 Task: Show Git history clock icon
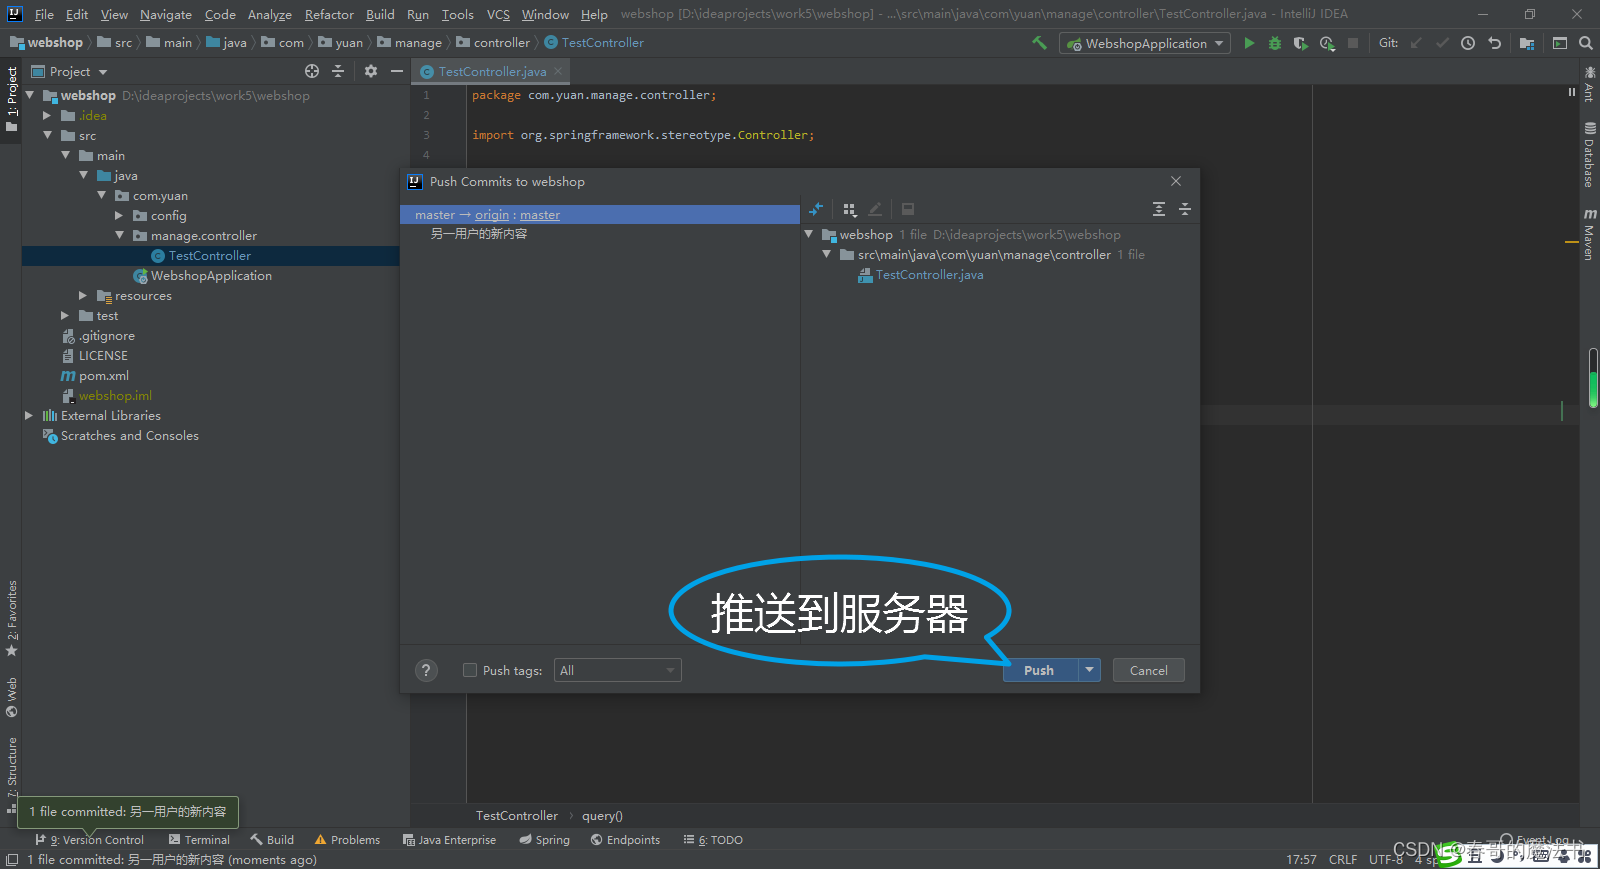tap(1468, 43)
